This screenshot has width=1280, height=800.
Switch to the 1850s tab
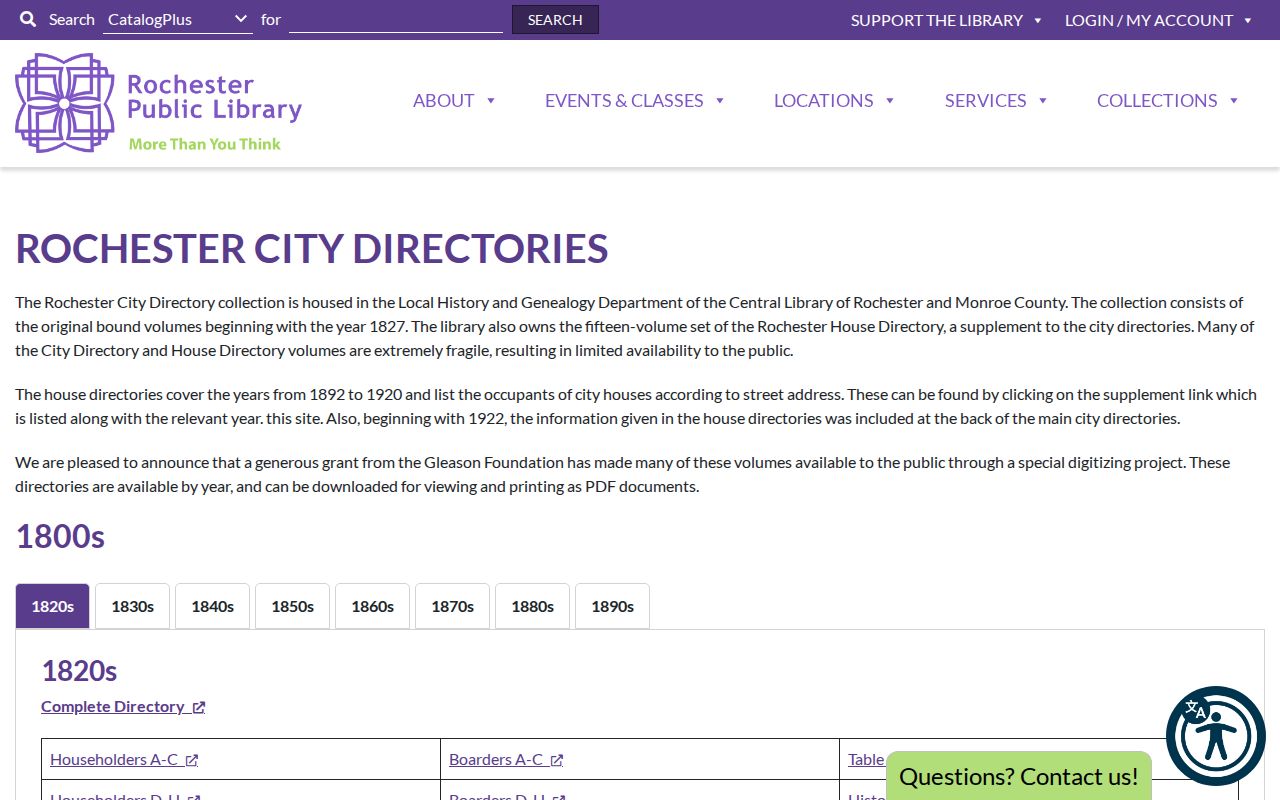pyautogui.click(x=292, y=606)
